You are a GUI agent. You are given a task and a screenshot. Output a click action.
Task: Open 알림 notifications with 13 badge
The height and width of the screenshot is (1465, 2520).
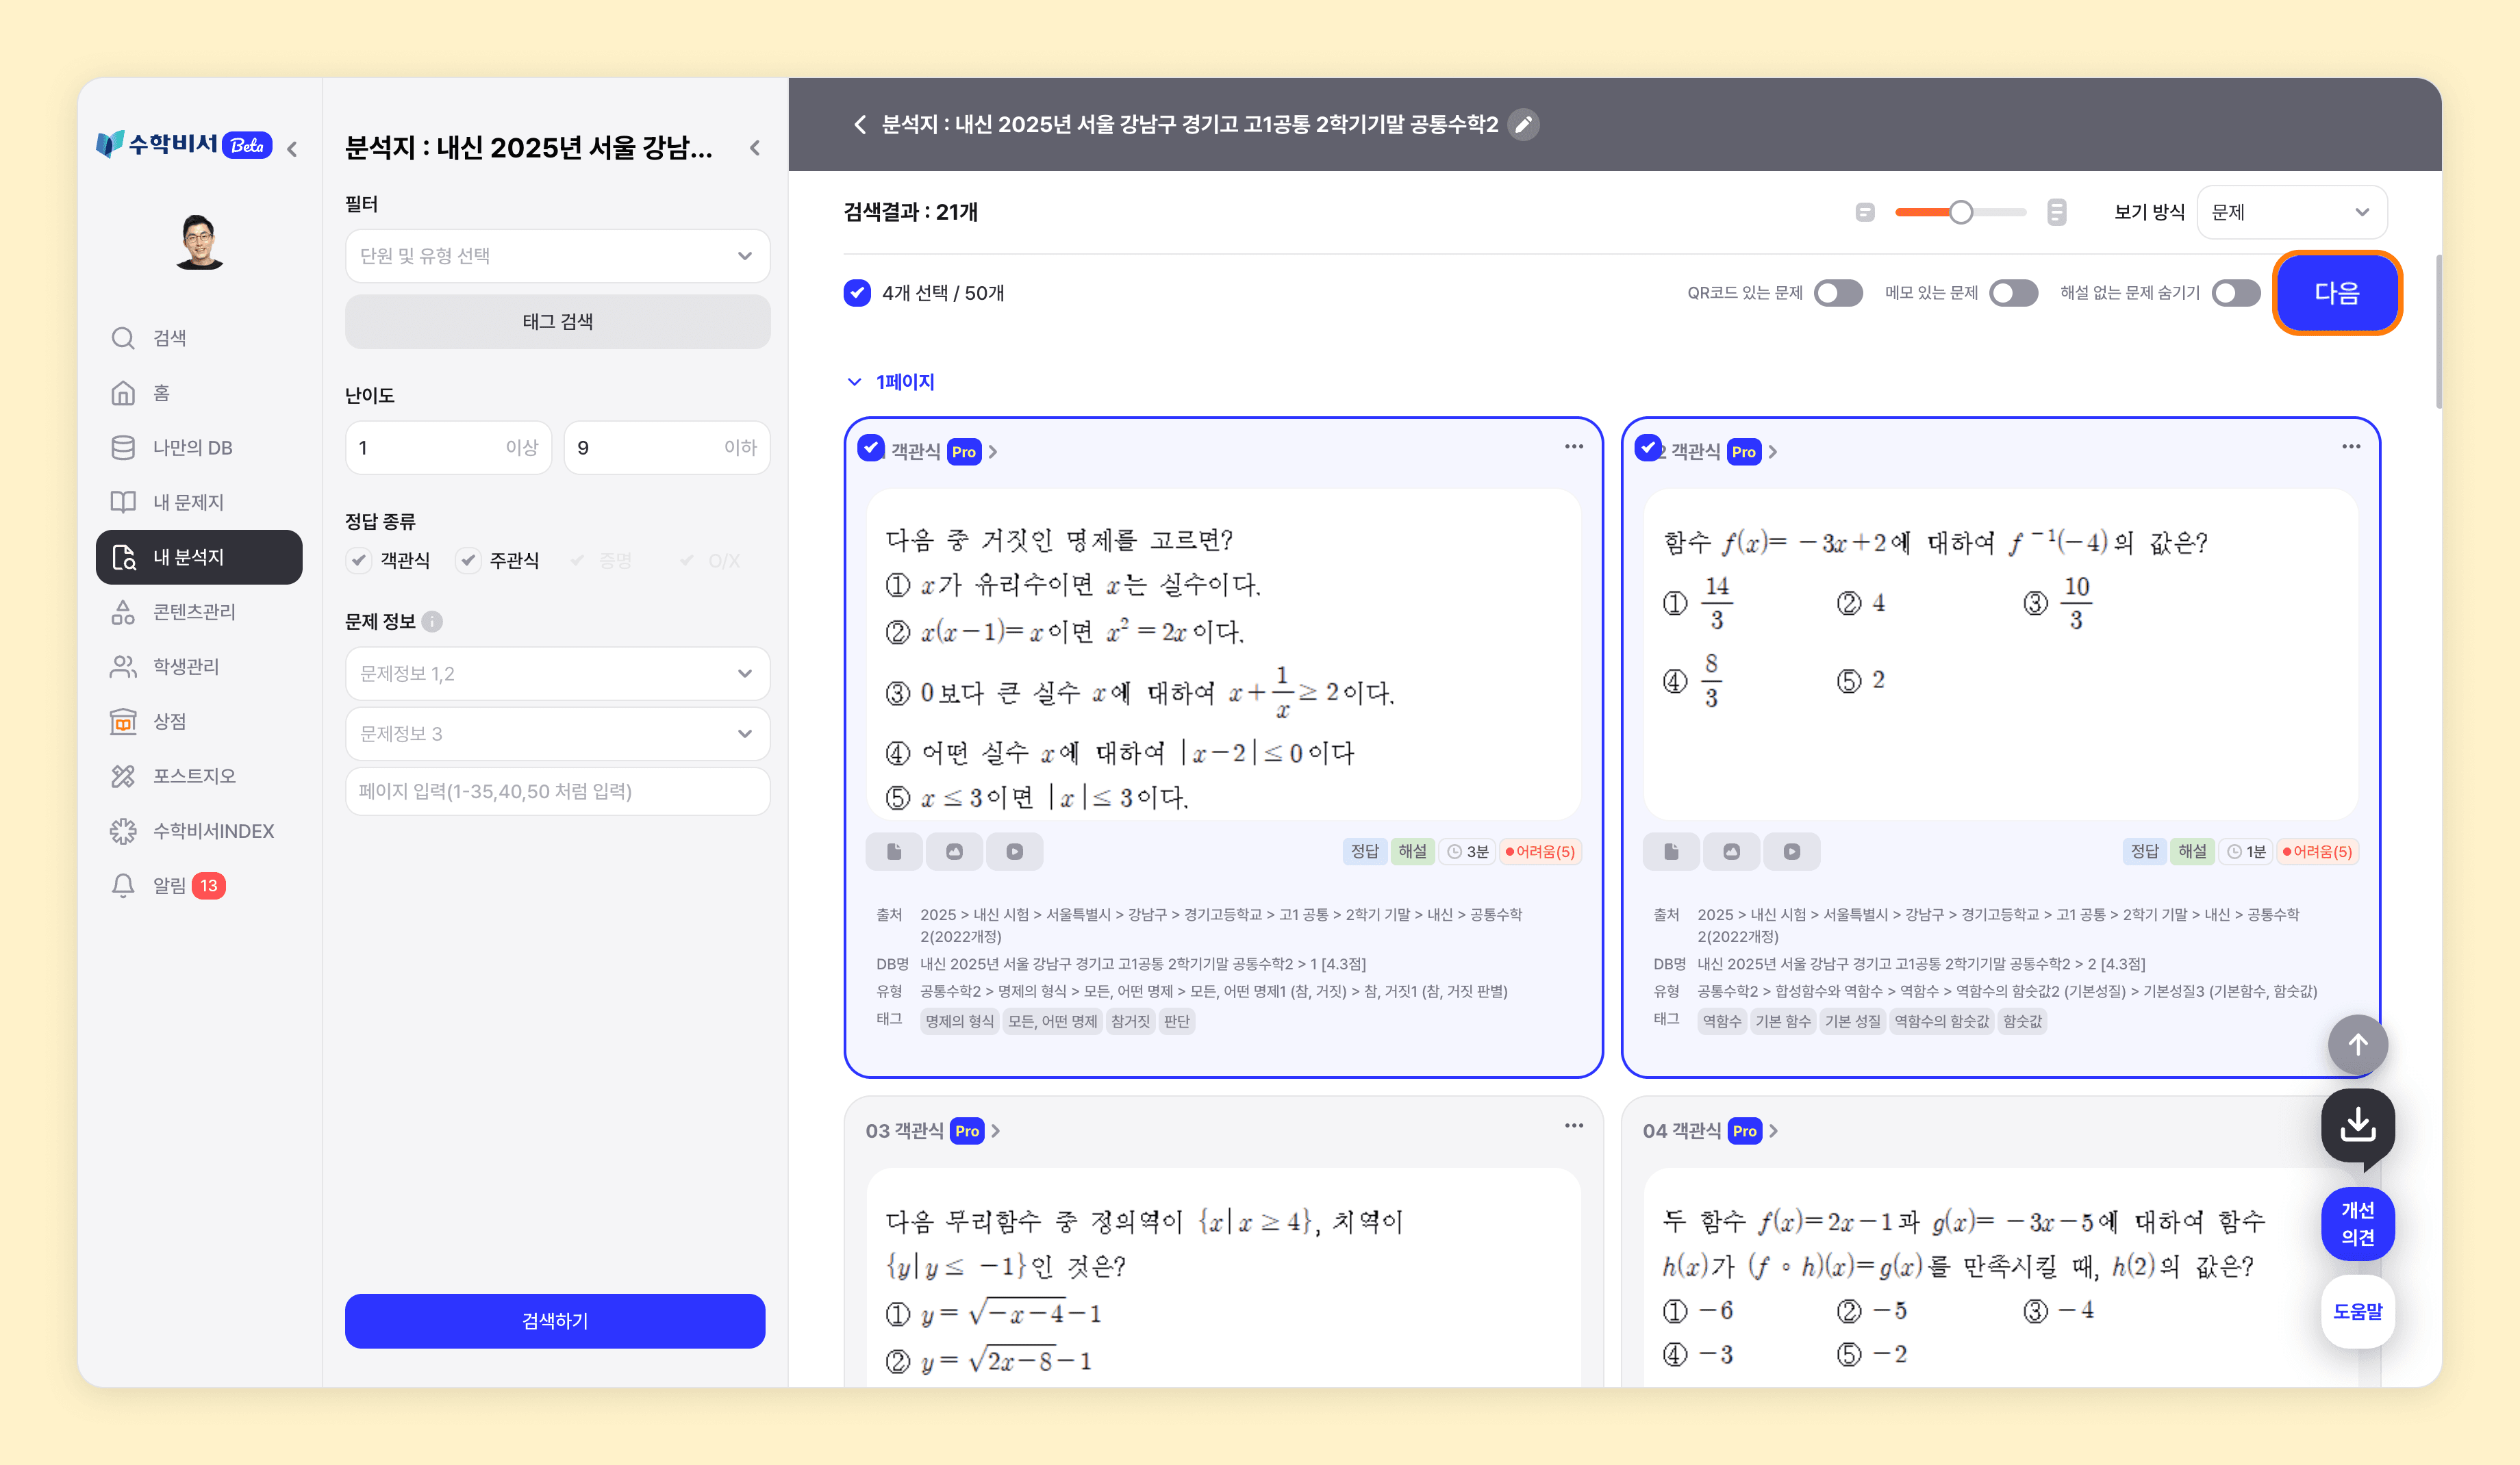pos(199,885)
